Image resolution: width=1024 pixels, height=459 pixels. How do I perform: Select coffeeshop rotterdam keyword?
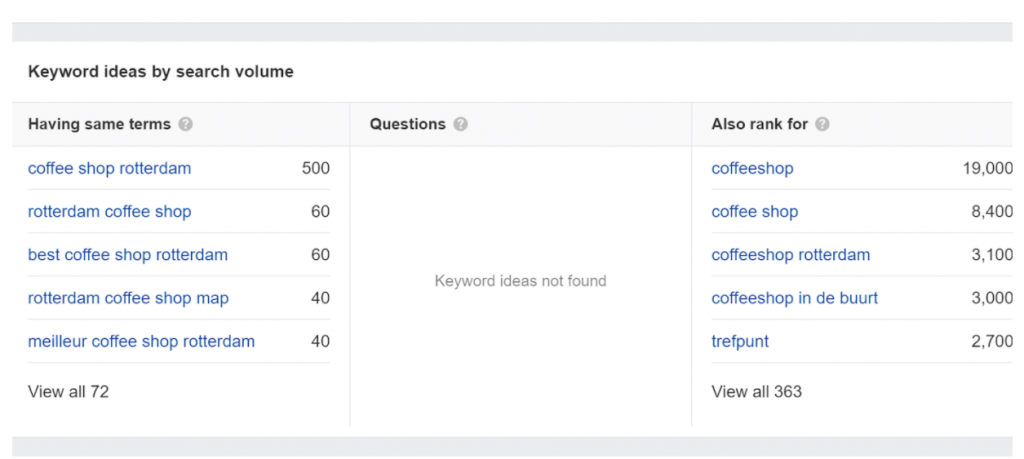point(791,255)
